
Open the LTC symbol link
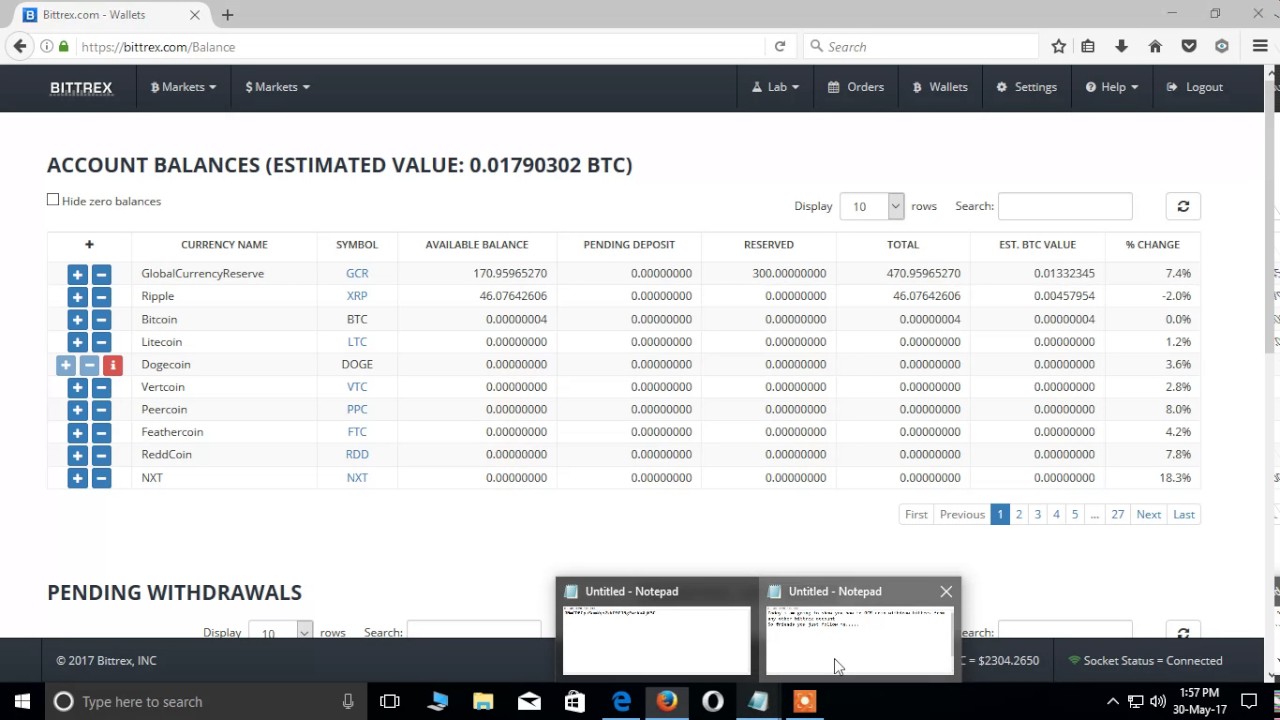click(x=357, y=342)
